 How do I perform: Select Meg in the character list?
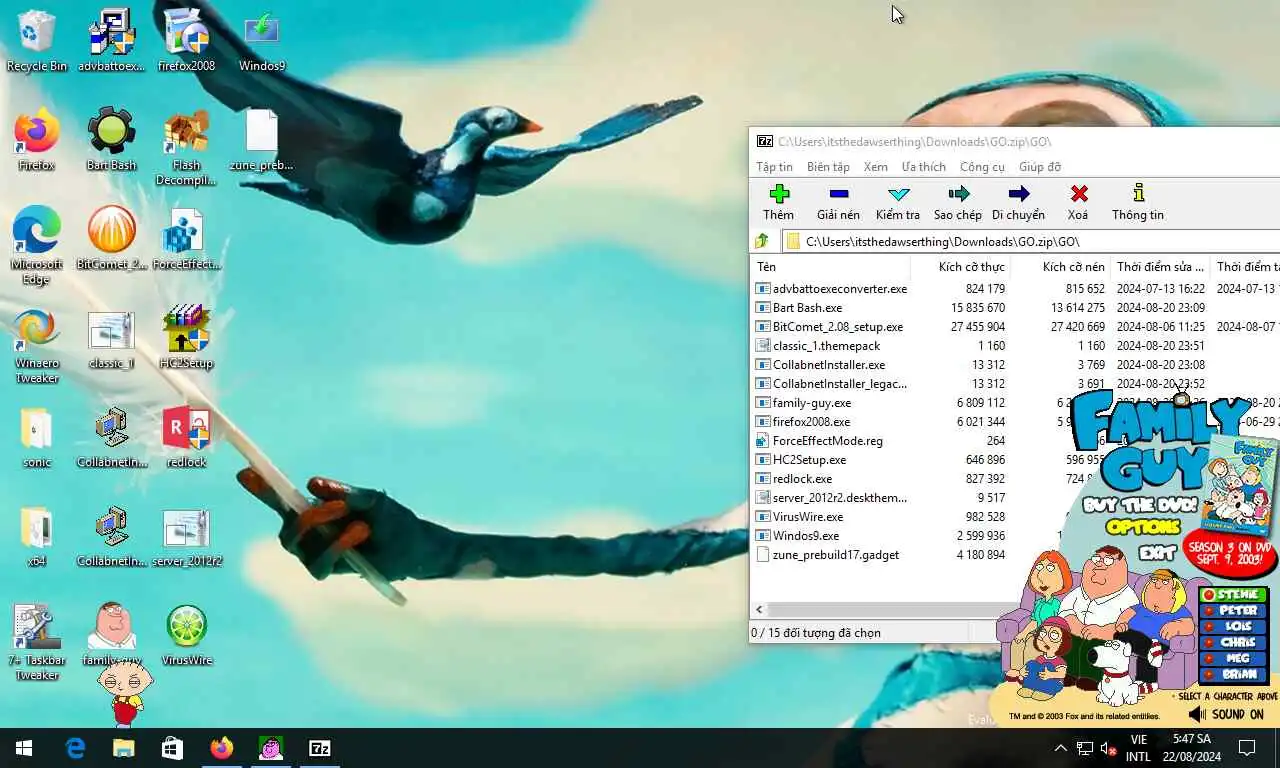pyautogui.click(x=1233, y=659)
